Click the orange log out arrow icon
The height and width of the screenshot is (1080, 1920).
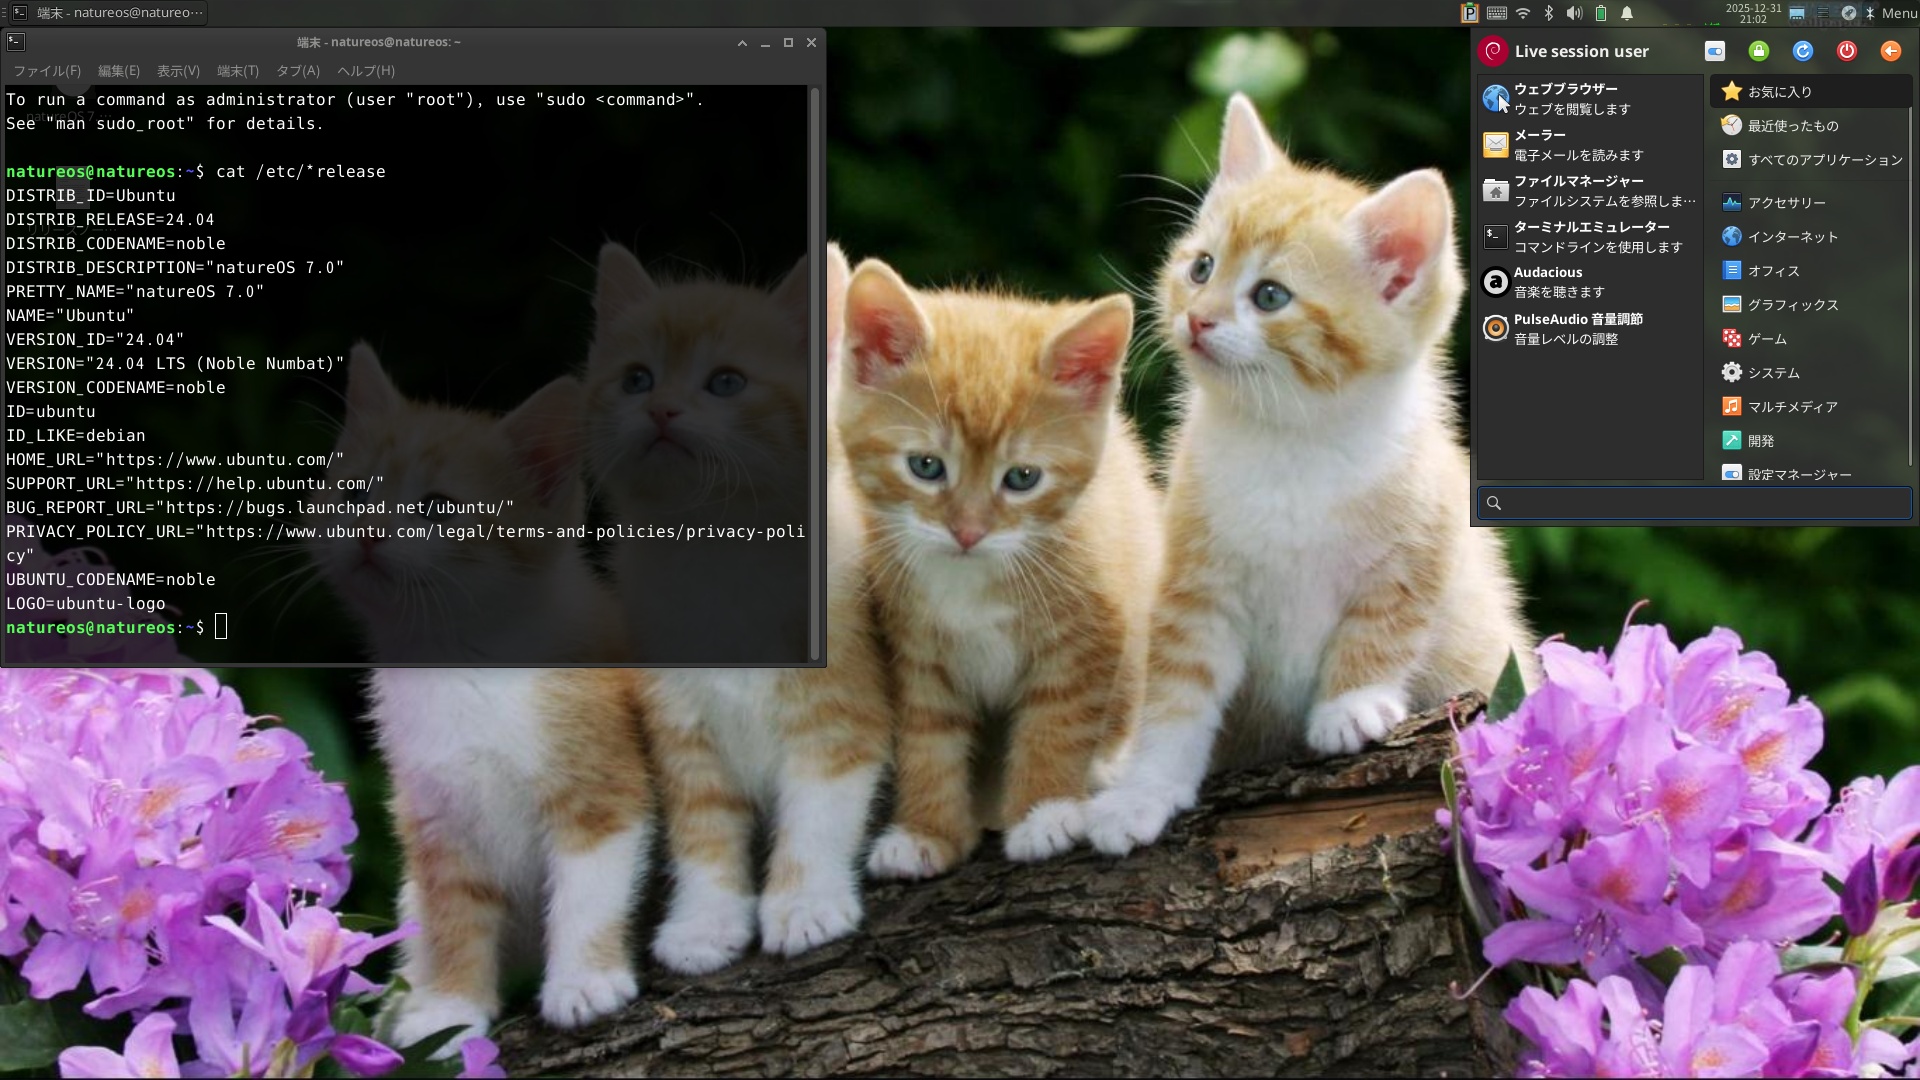click(x=1890, y=51)
